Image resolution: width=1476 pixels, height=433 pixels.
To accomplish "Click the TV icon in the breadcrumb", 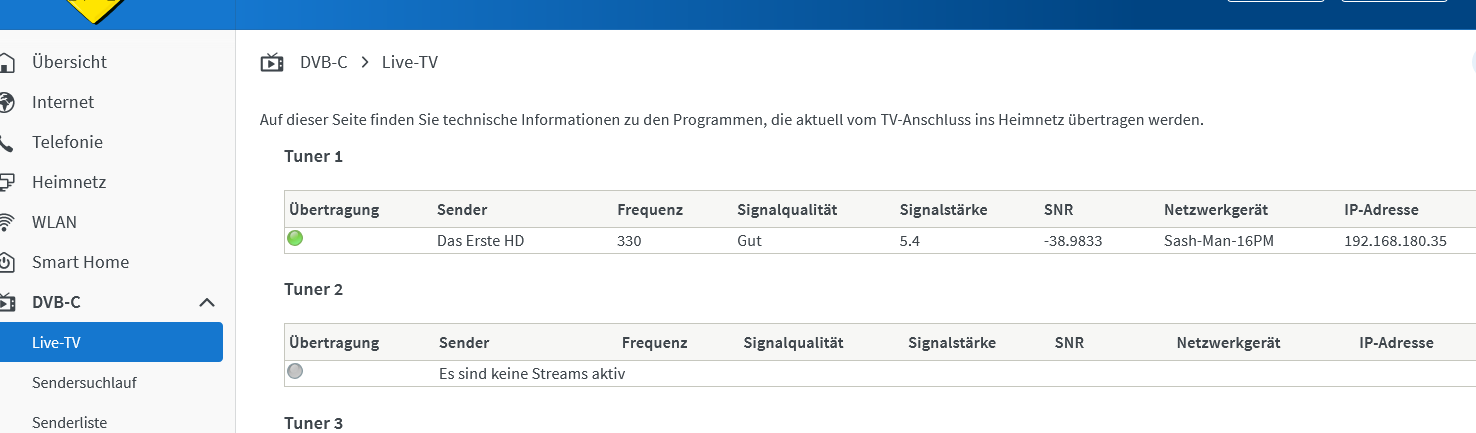I will [272, 63].
